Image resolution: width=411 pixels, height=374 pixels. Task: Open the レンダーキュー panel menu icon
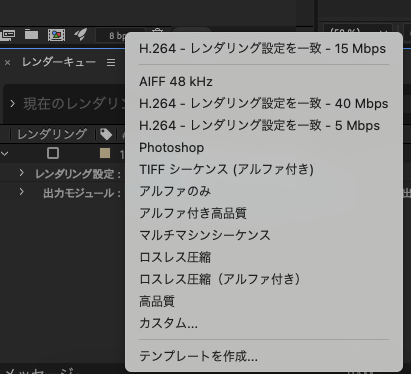(x=111, y=62)
